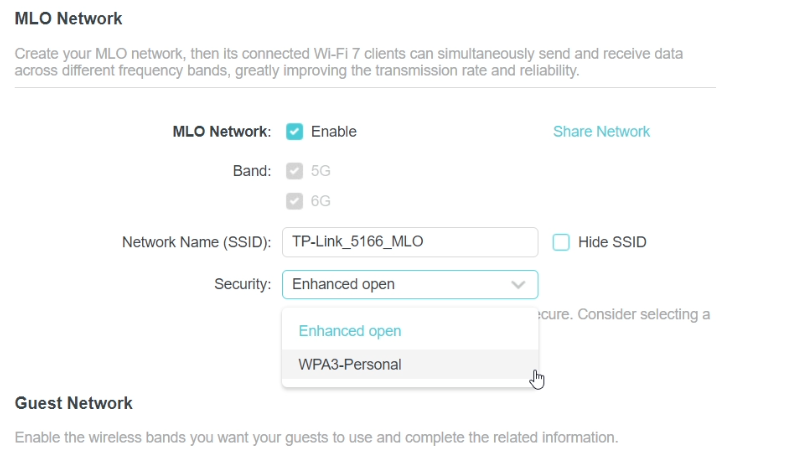Click Security box showing Enhanced open

point(410,285)
